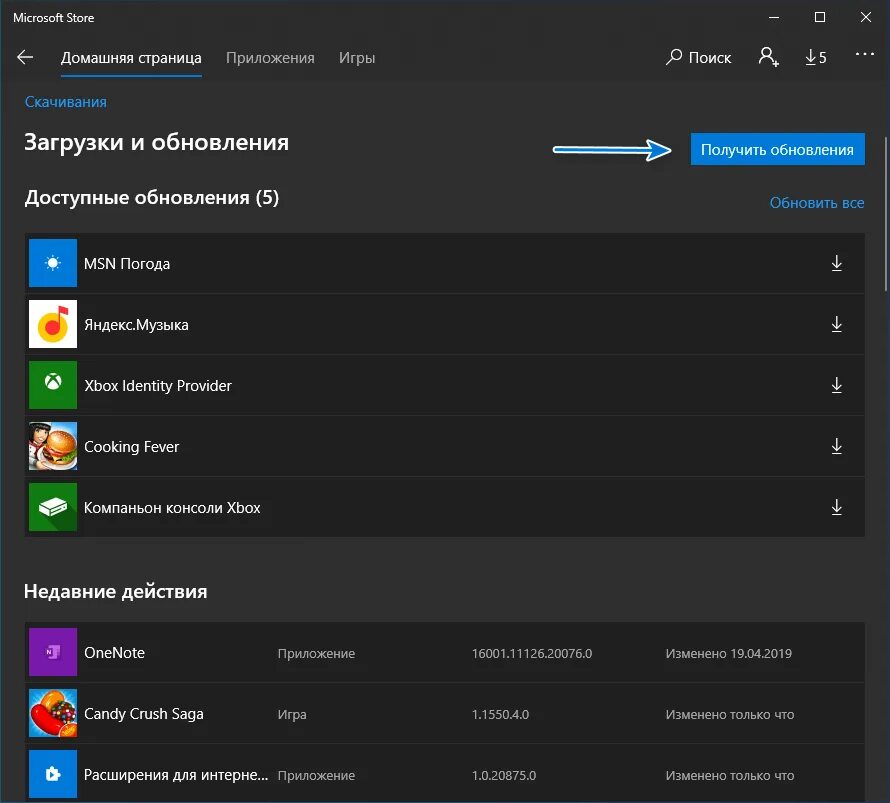Click the vertical scrollbar thumb
Image resolution: width=890 pixels, height=803 pixels.
885,215
